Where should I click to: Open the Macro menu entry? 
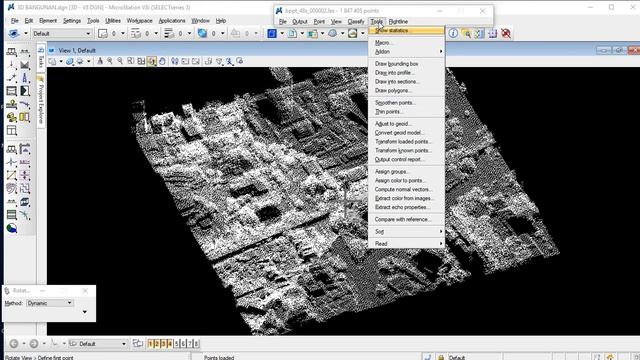tap(406, 43)
